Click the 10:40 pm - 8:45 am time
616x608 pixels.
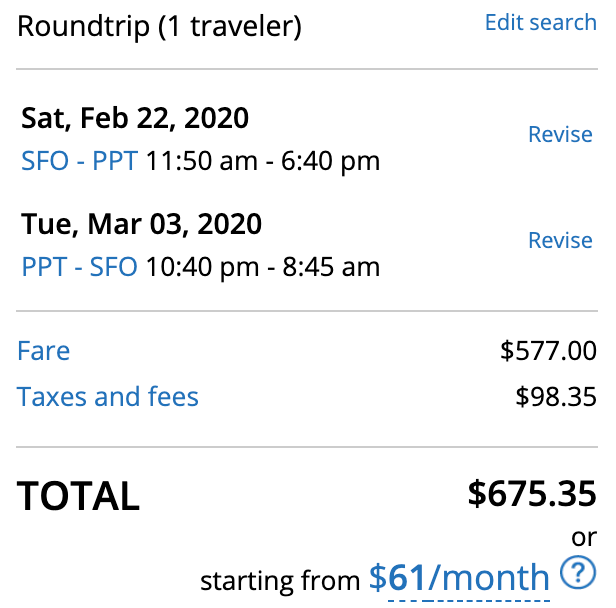[x=263, y=267]
